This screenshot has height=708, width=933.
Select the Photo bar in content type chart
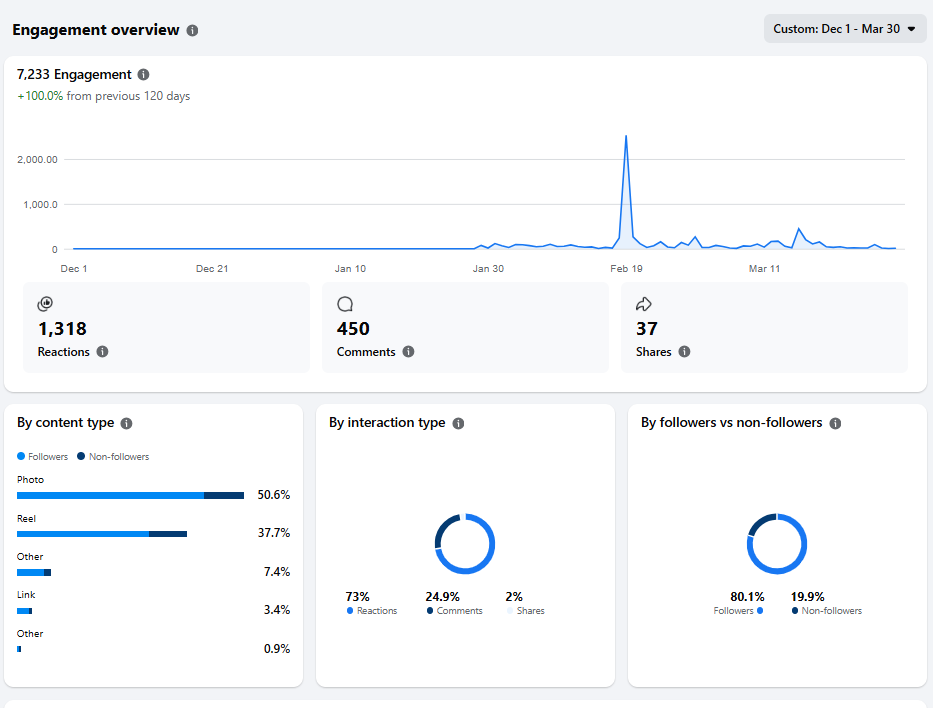coord(130,494)
